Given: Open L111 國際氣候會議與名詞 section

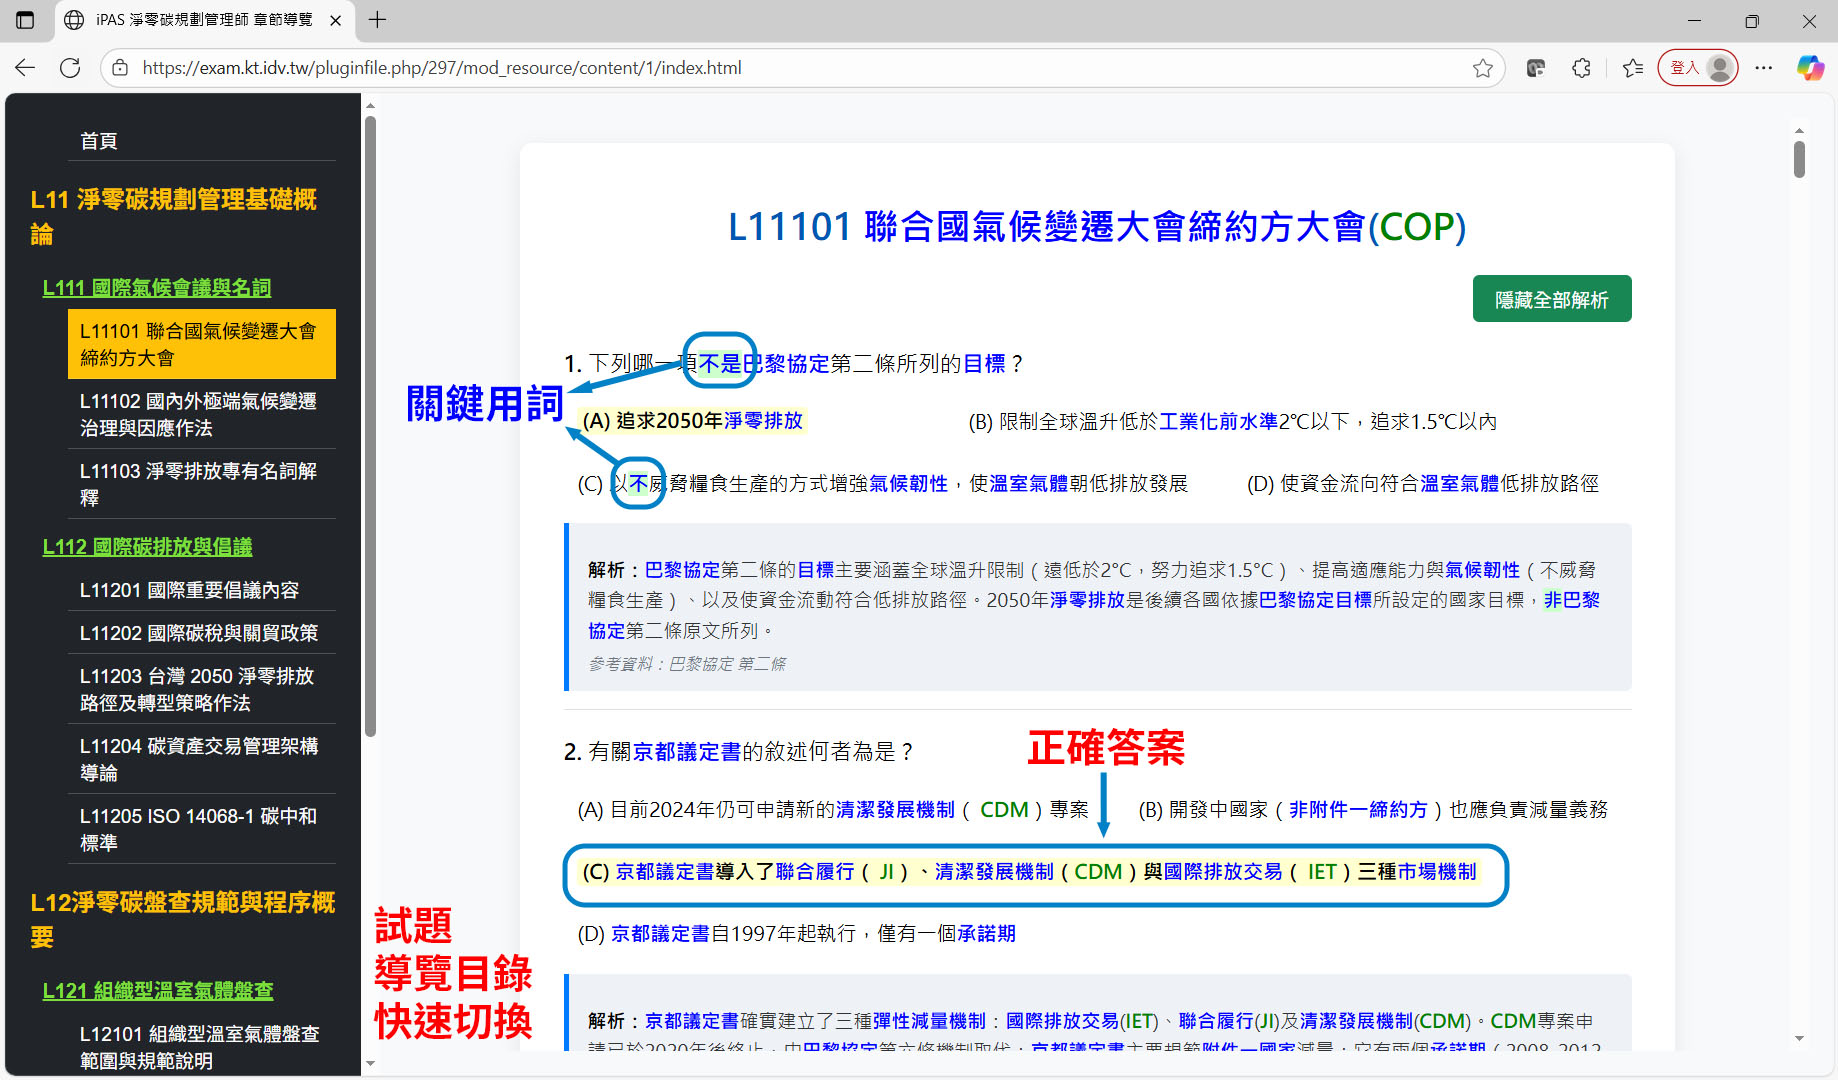Looking at the screenshot, I should [156, 288].
